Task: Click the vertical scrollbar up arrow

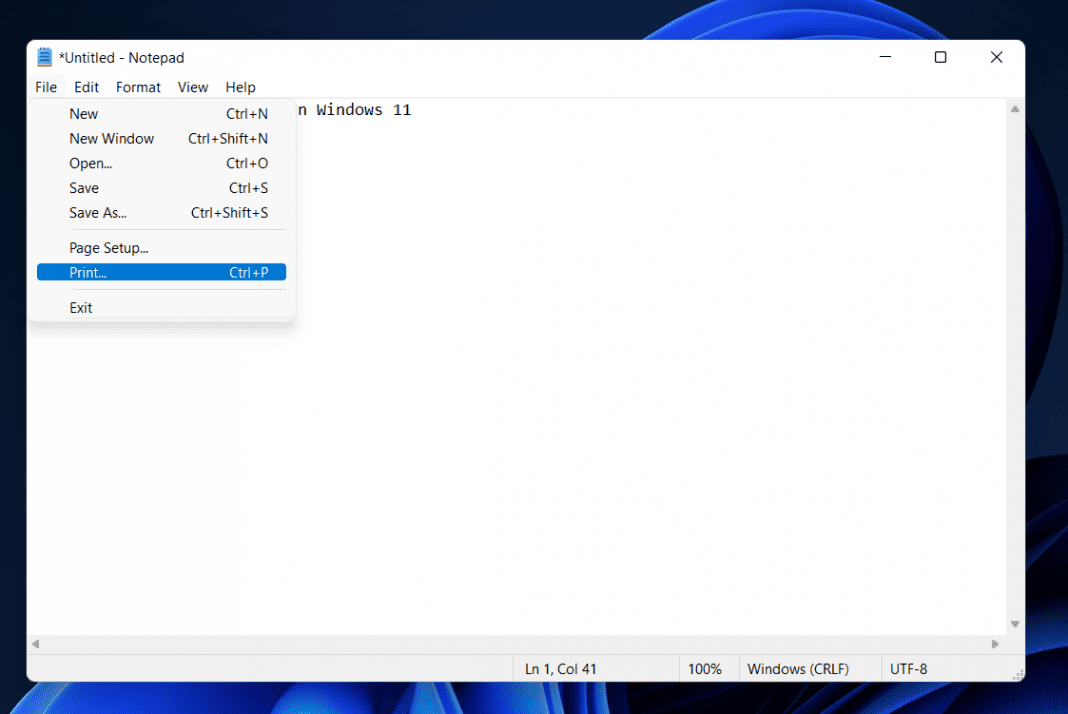Action: point(1015,109)
